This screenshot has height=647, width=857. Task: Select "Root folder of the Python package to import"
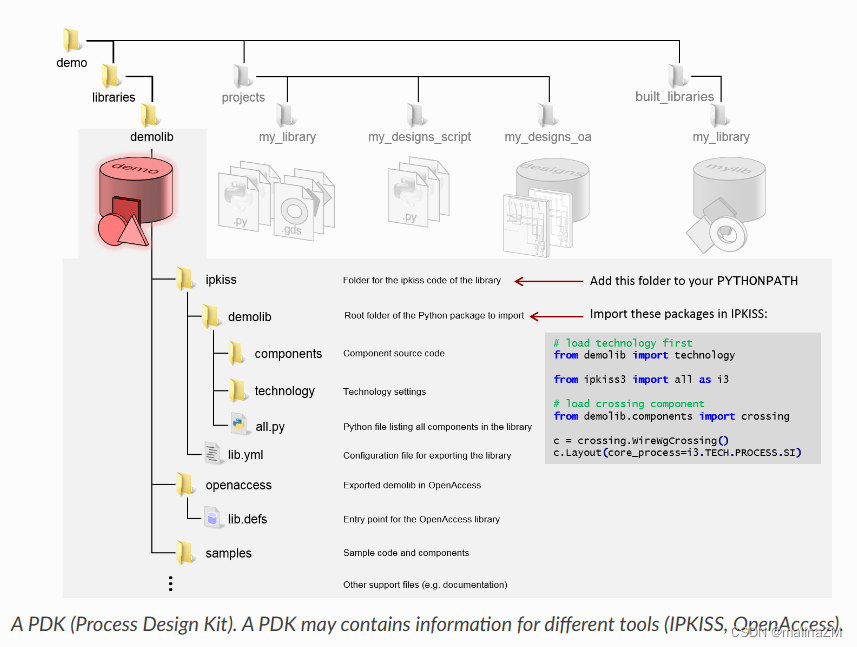click(x=434, y=315)
